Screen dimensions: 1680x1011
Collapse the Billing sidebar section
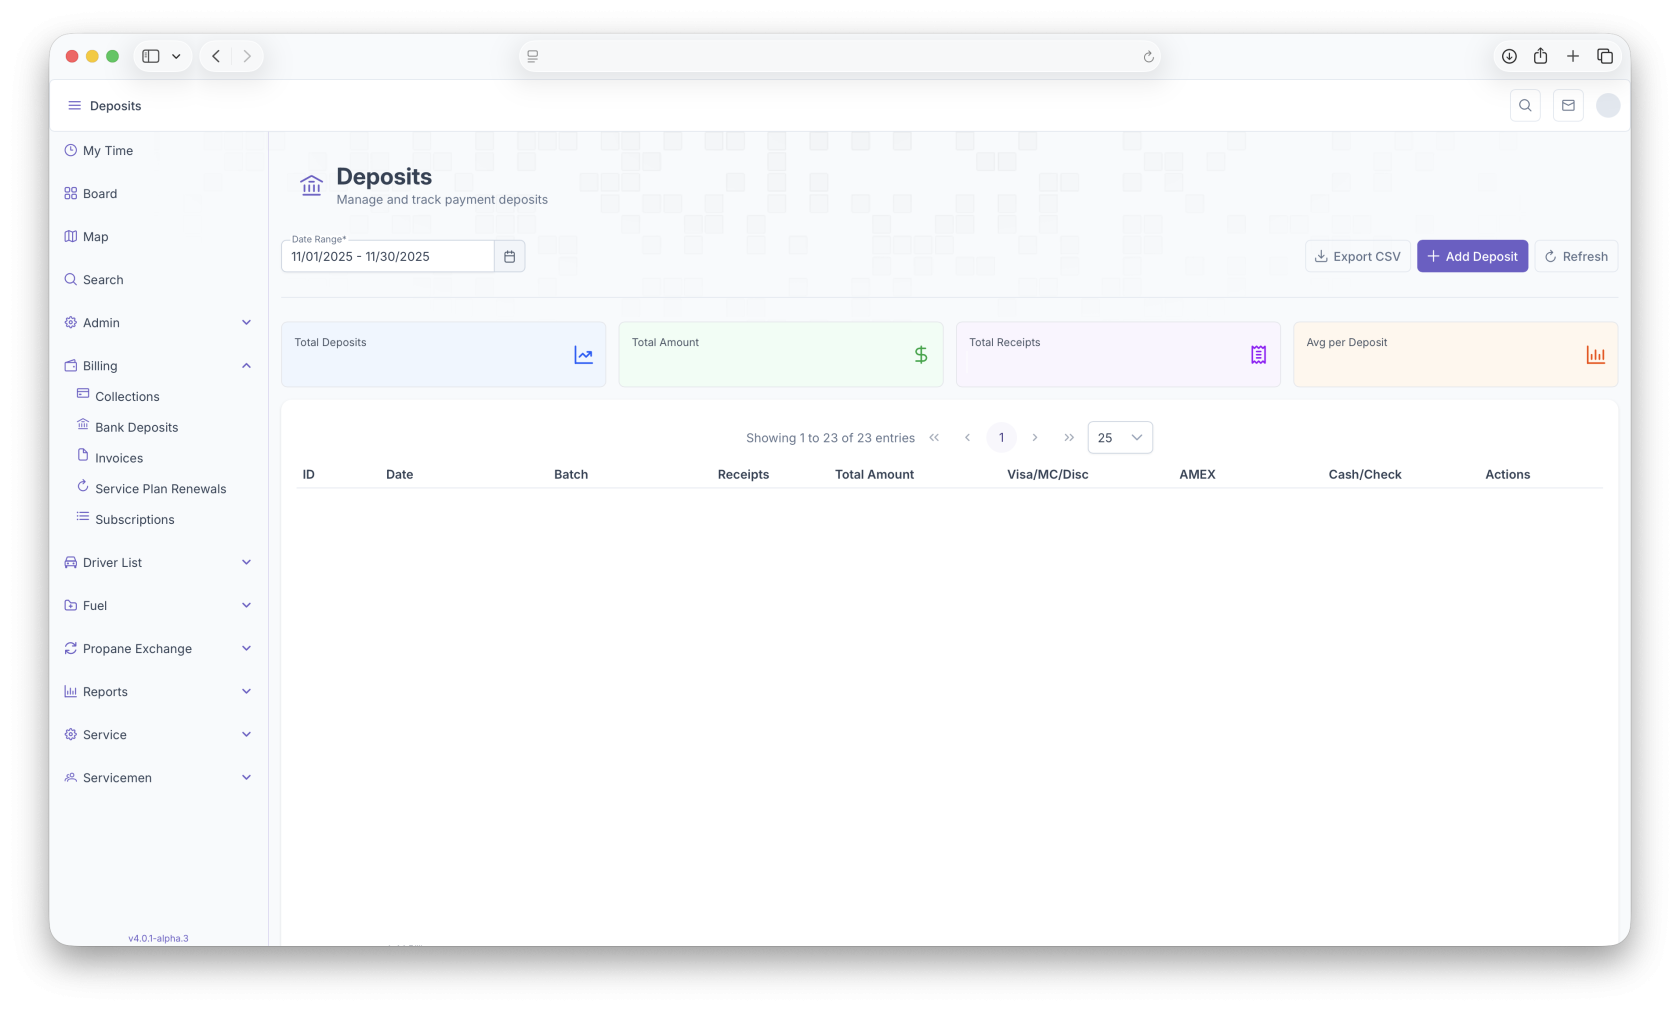click(246, 366)
